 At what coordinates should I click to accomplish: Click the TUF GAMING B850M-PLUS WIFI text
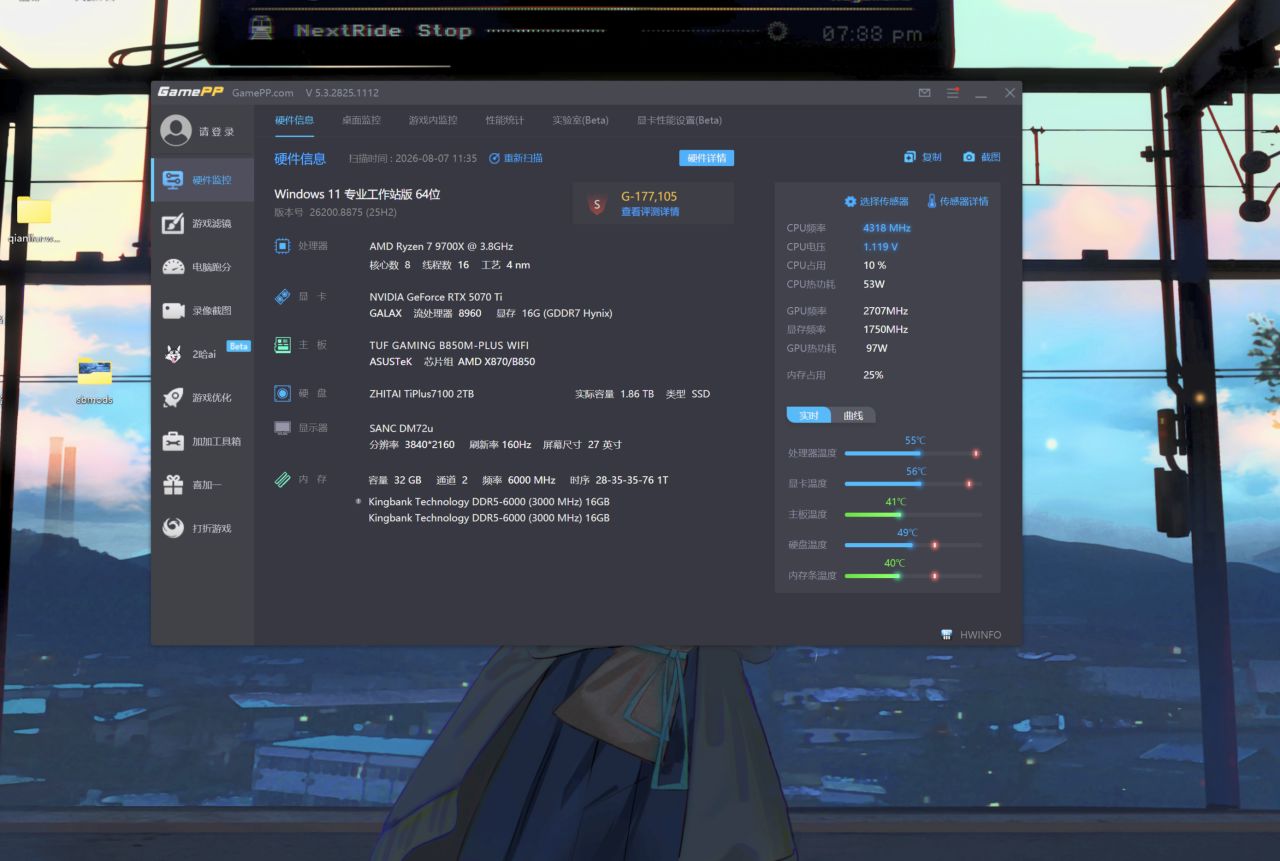(449, 345)
